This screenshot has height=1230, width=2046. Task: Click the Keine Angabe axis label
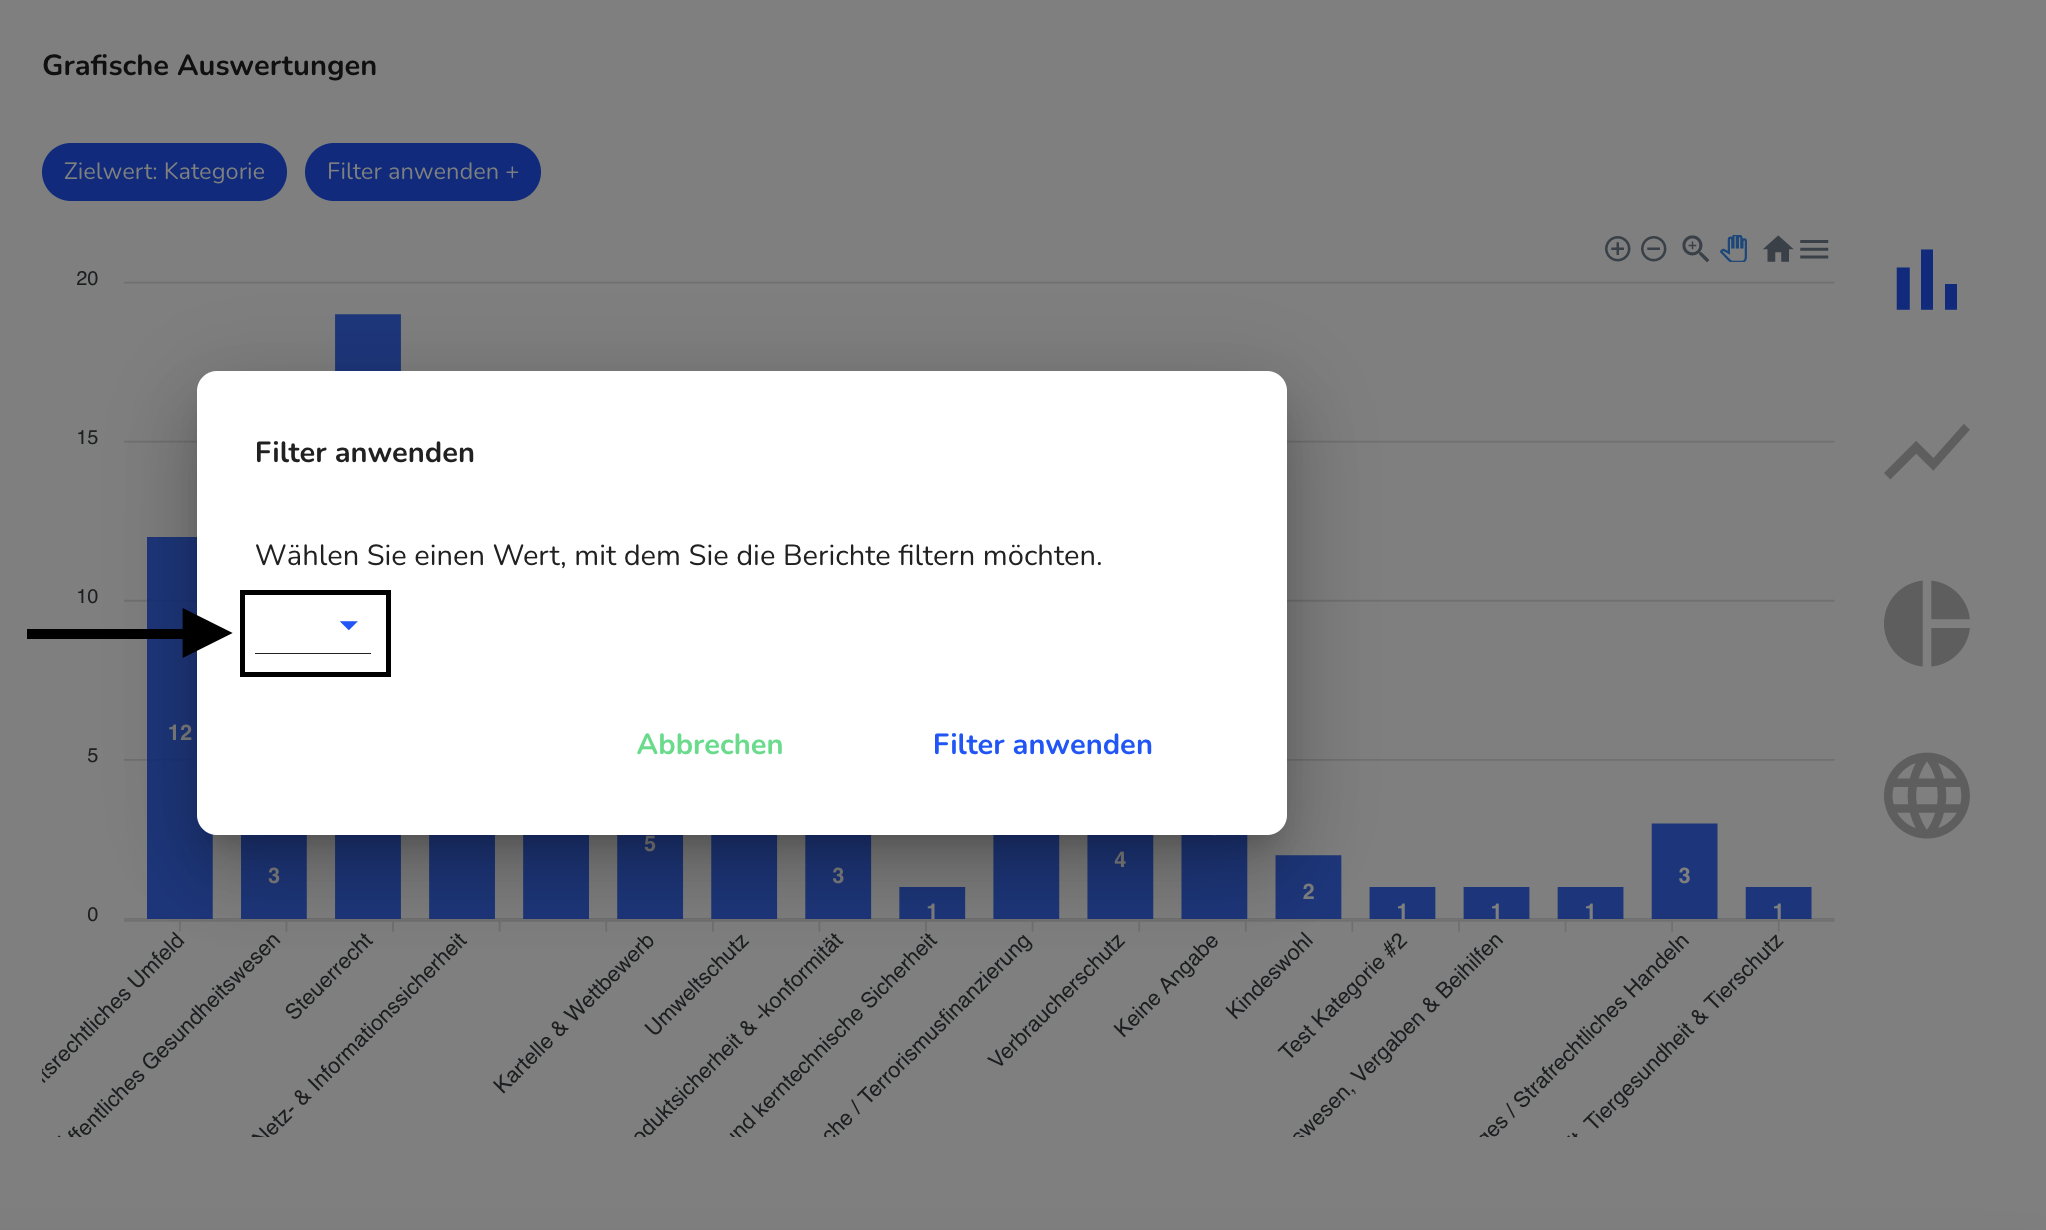point(1166,985)
